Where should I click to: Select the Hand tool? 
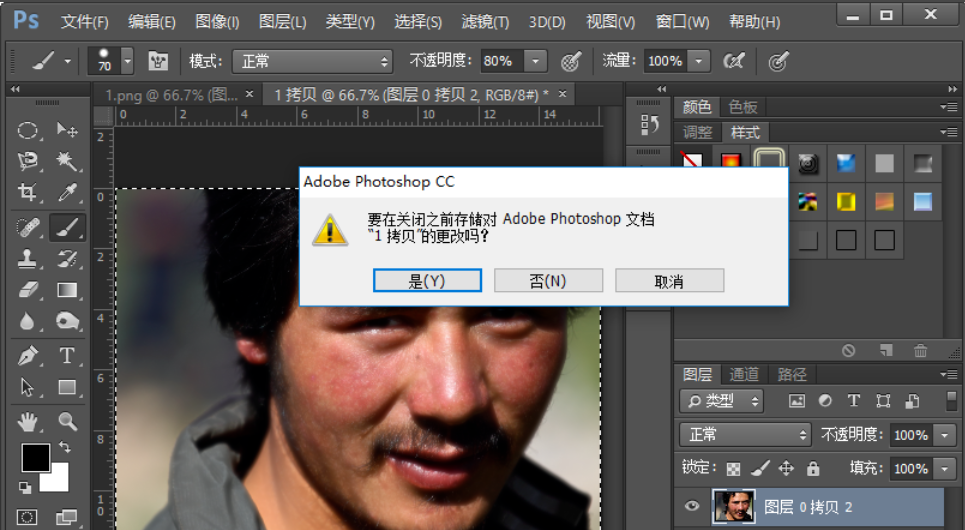coord(28,422)
